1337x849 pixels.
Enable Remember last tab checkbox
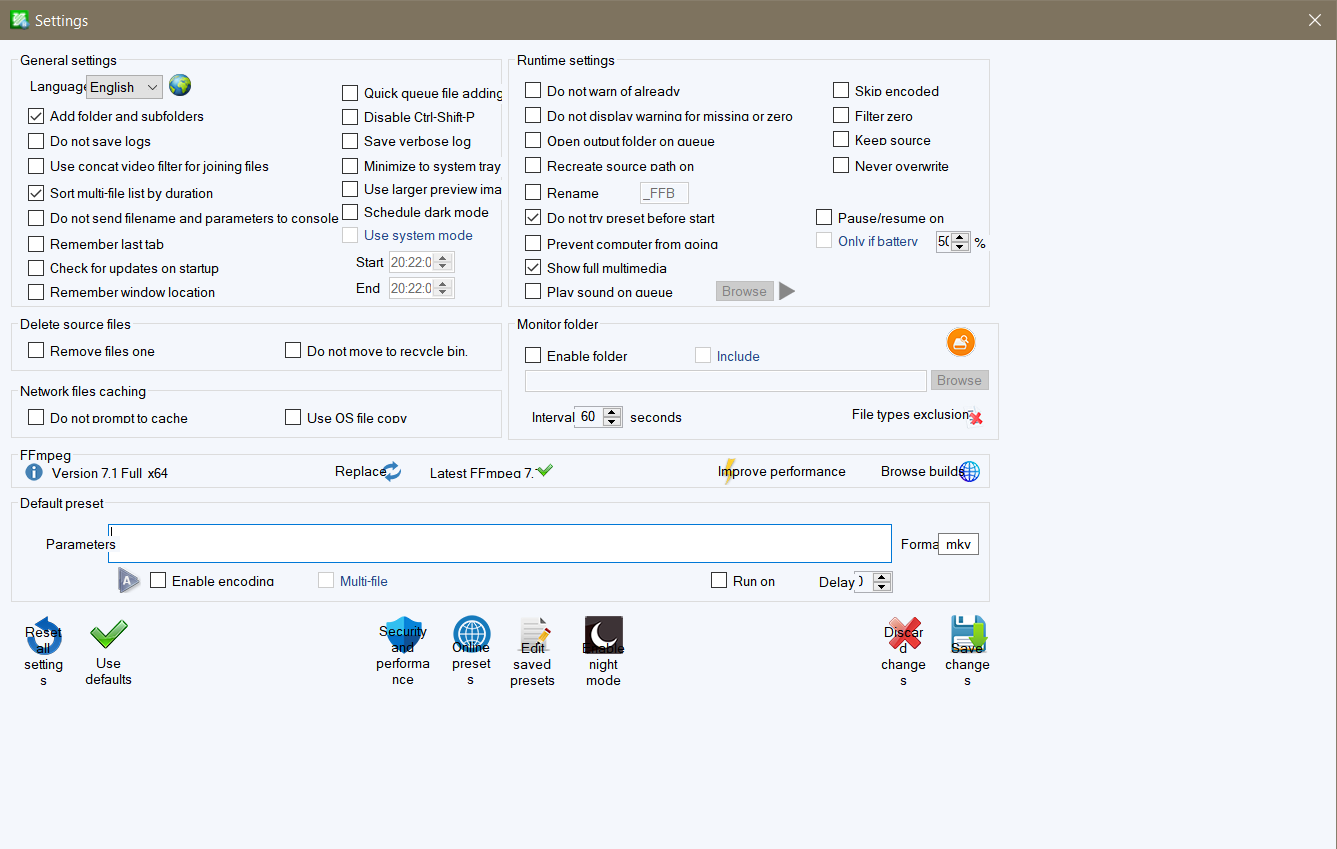coord(36,244)
